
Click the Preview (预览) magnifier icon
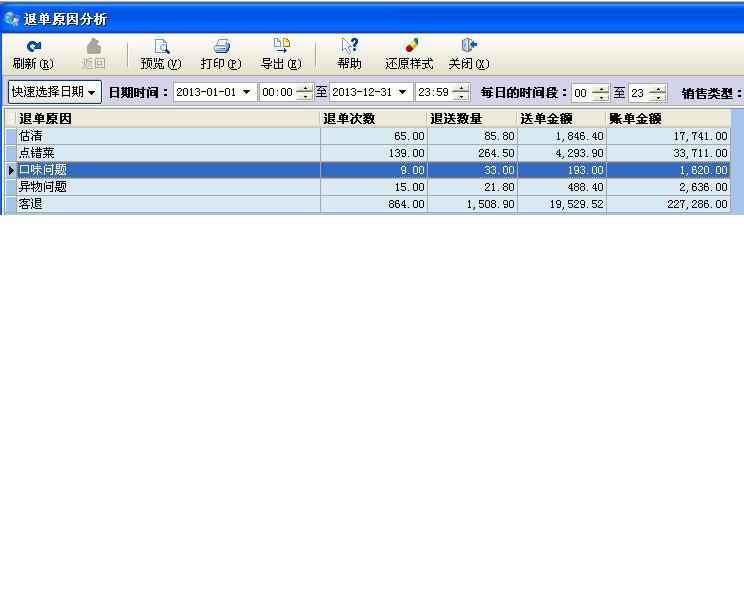161,46
